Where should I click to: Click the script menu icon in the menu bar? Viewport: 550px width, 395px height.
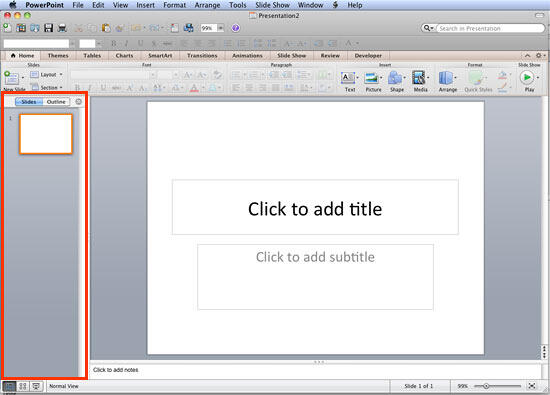coord(335,5)
